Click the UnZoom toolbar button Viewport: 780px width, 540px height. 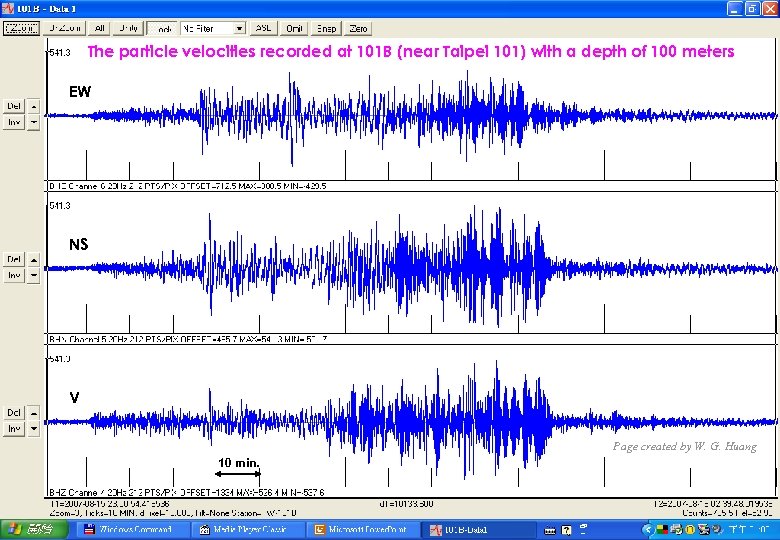coord(65,28)
